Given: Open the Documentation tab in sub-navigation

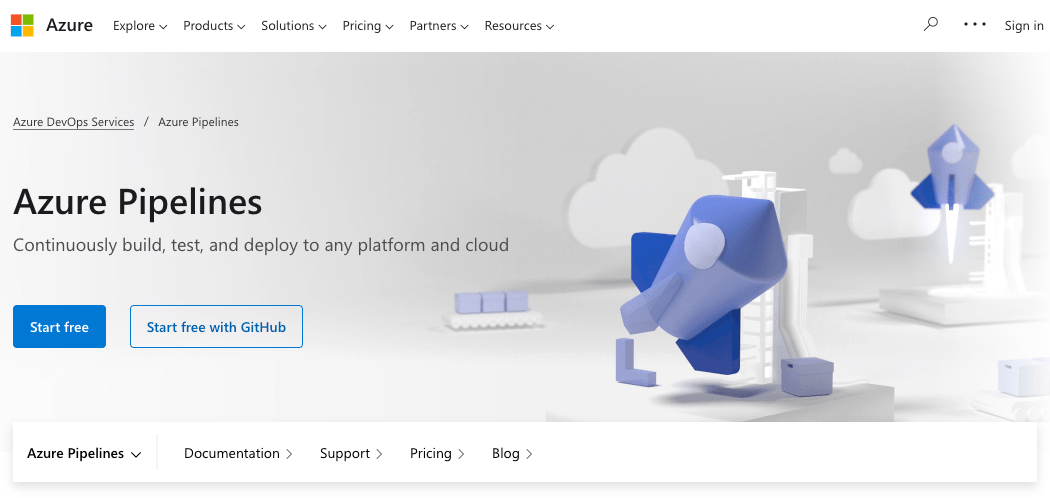Looking at the screenshot, I should pos(238,454).
